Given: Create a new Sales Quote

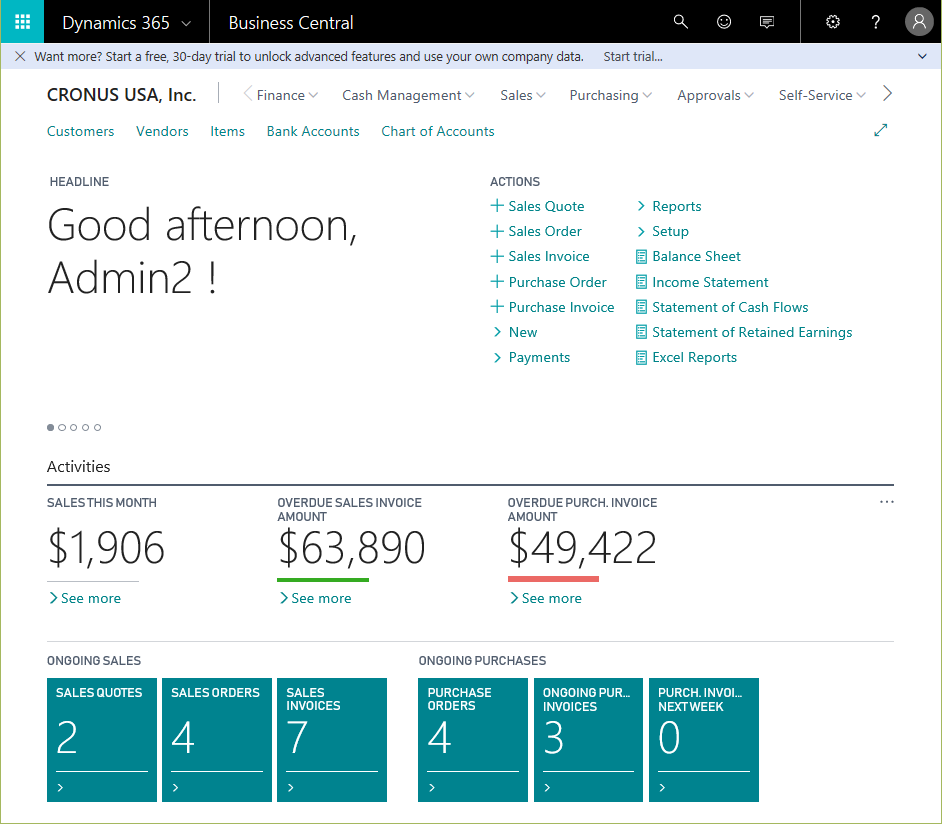Looking at the screenshot, I should coord(538,206).
